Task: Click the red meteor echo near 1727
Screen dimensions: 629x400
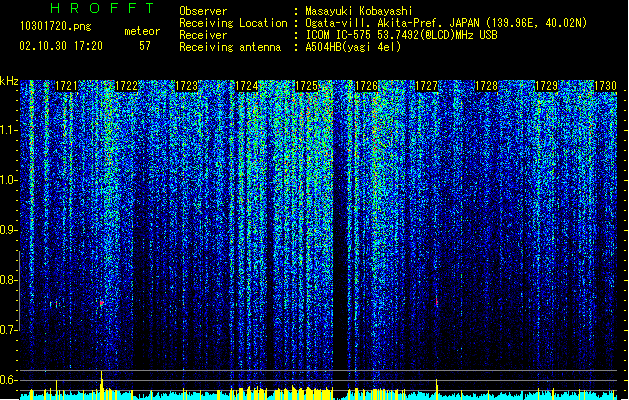Action: [436, 302]
